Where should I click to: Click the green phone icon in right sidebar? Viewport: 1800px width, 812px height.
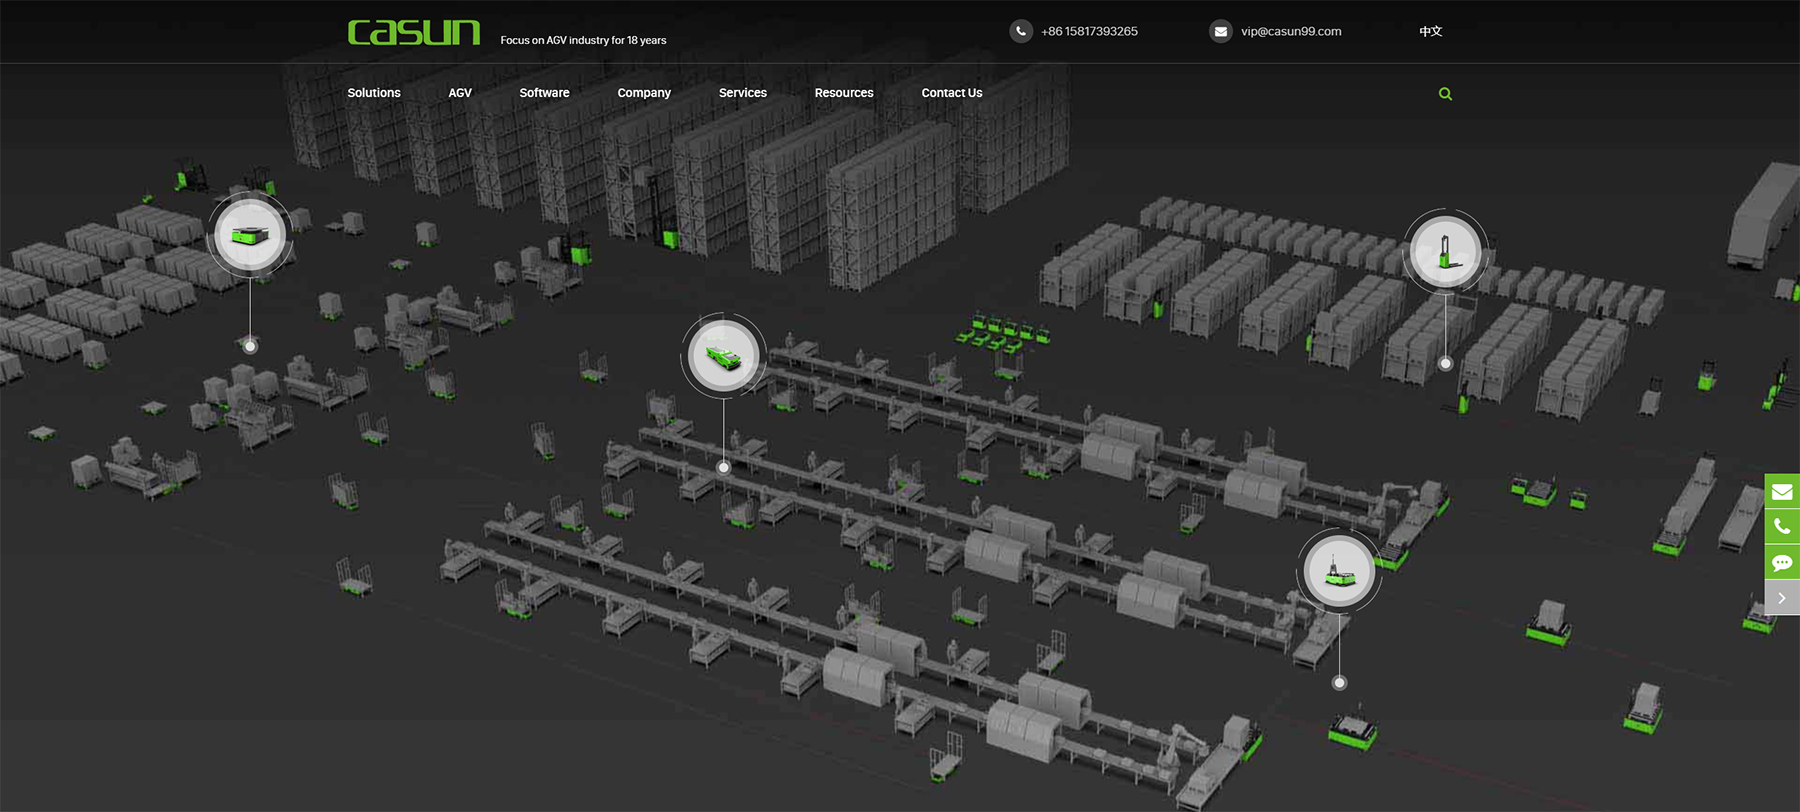(1782, 527)
